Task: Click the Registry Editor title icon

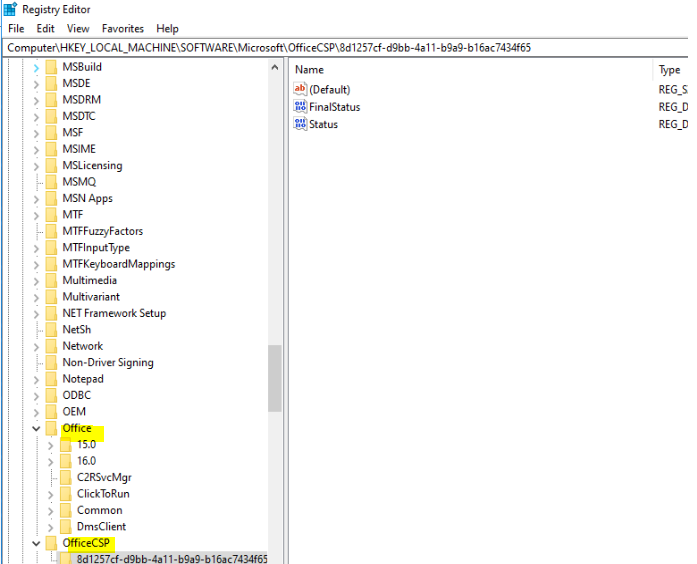Action: coord(10,9)
